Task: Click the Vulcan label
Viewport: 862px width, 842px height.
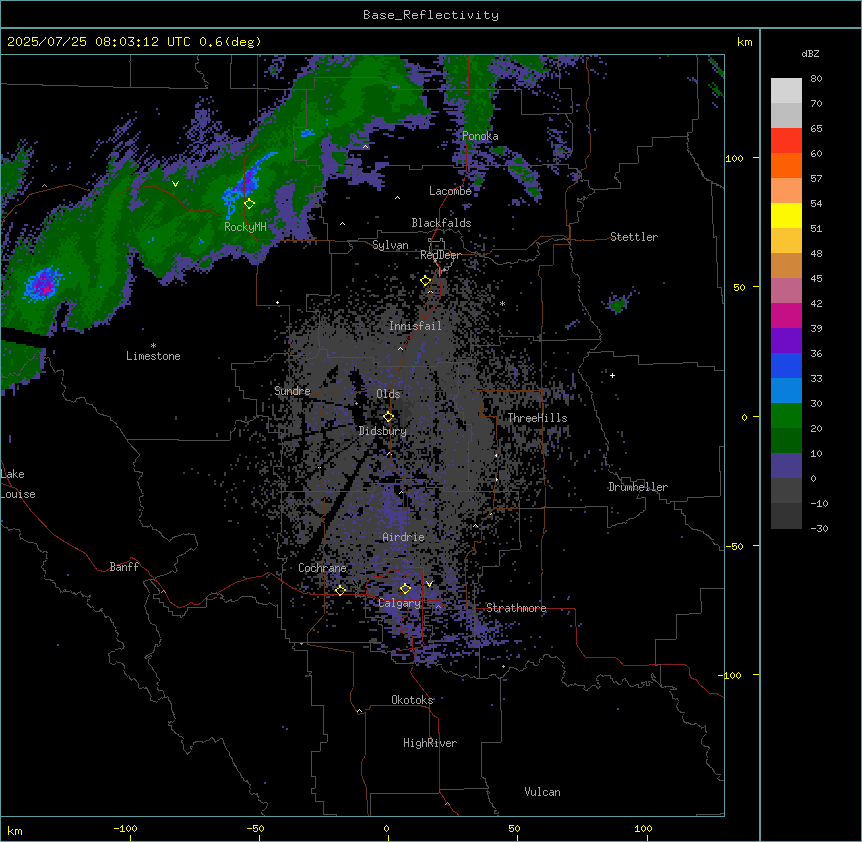Action: pyautogui.click(x=543, y=792)
